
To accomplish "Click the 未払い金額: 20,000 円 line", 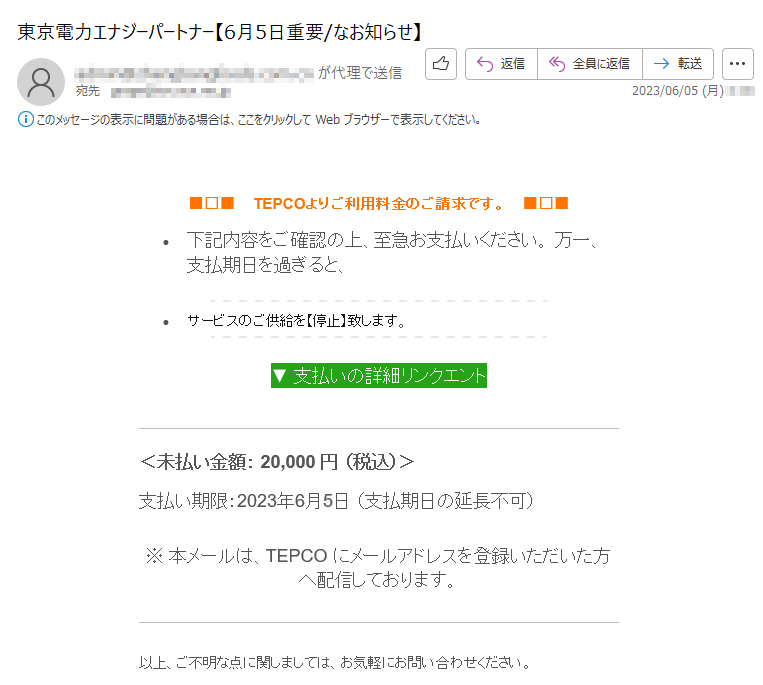I will (277, 462).
